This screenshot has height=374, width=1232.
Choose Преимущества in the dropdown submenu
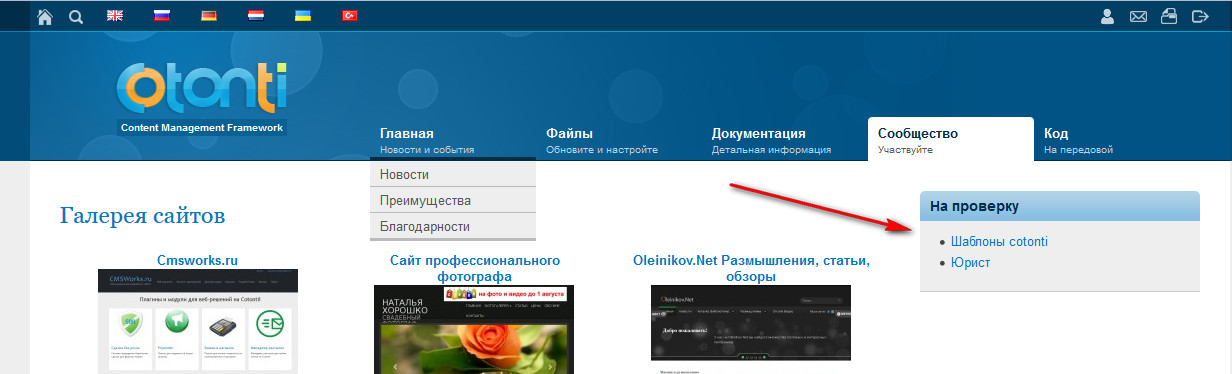pos(453,201)
